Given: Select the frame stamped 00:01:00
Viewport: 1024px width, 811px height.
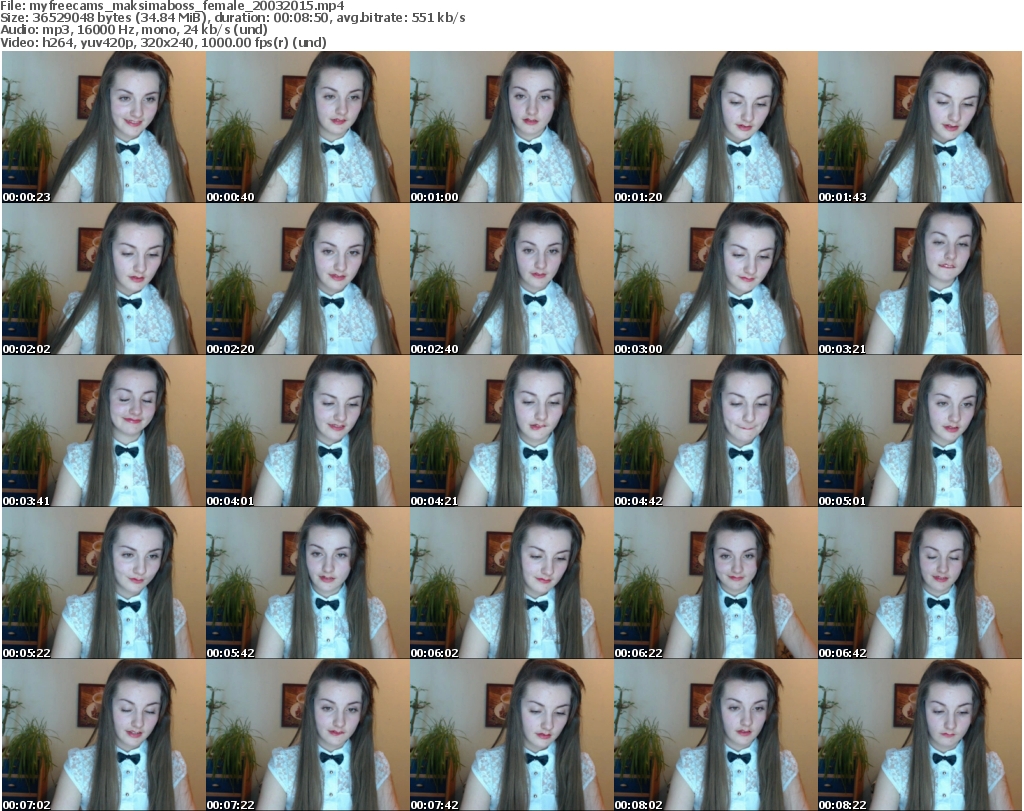Looking at the screenshot, I should point(511,127).
